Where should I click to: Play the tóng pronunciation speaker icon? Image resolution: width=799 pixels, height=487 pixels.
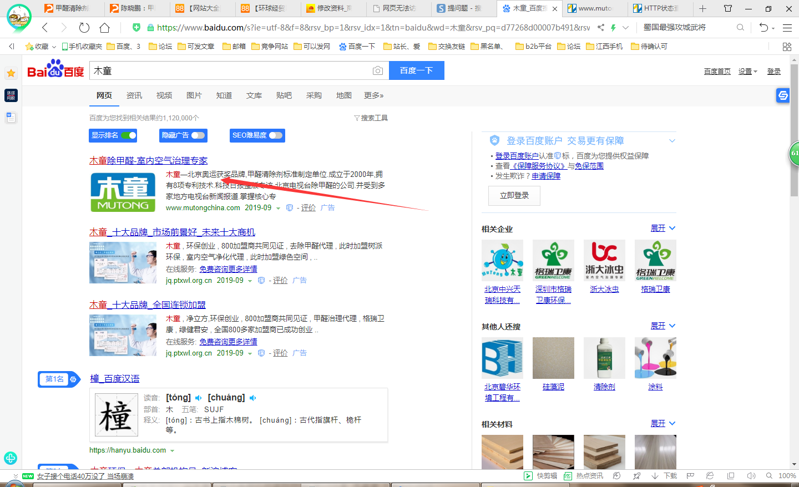[198, 398]
